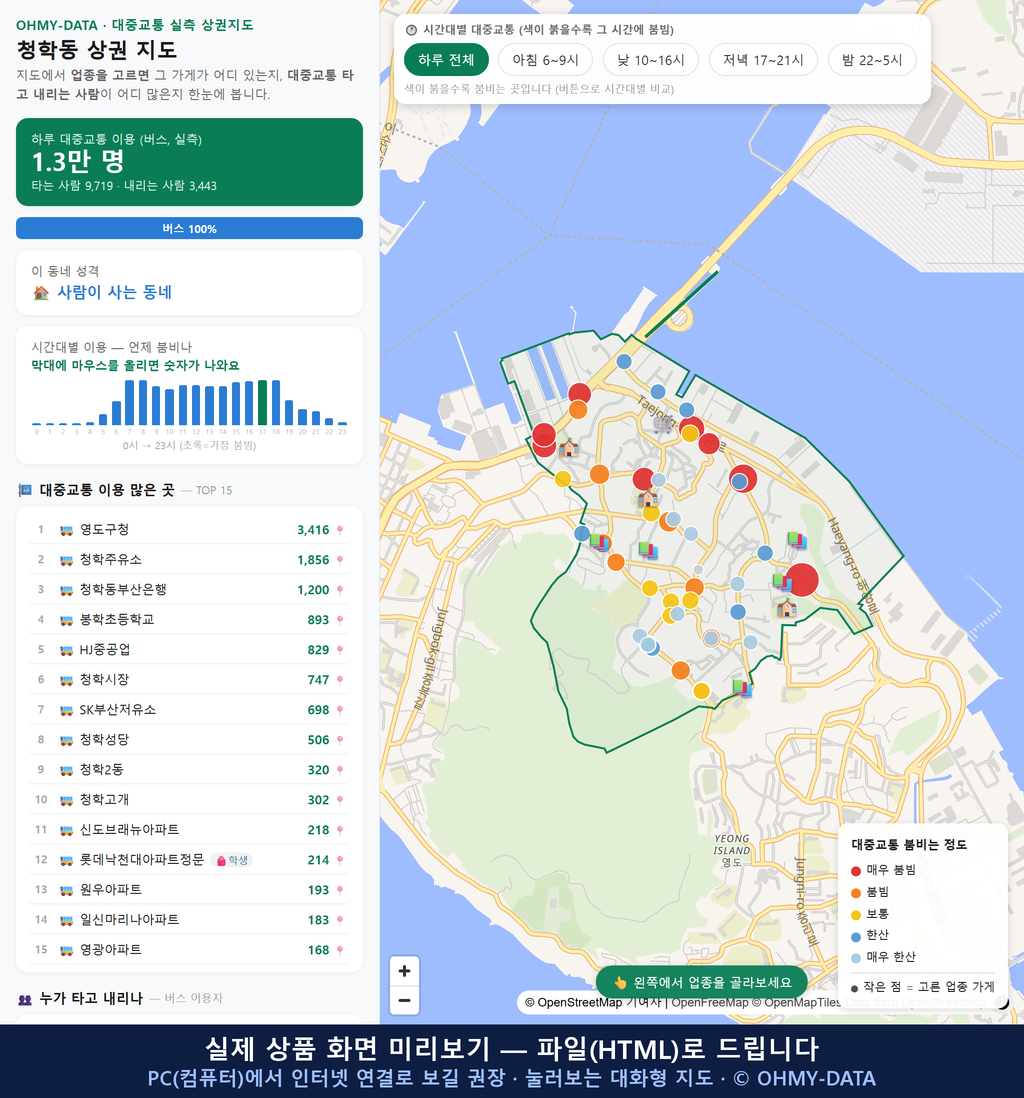Click the 버스 100% progress bar

189,228
